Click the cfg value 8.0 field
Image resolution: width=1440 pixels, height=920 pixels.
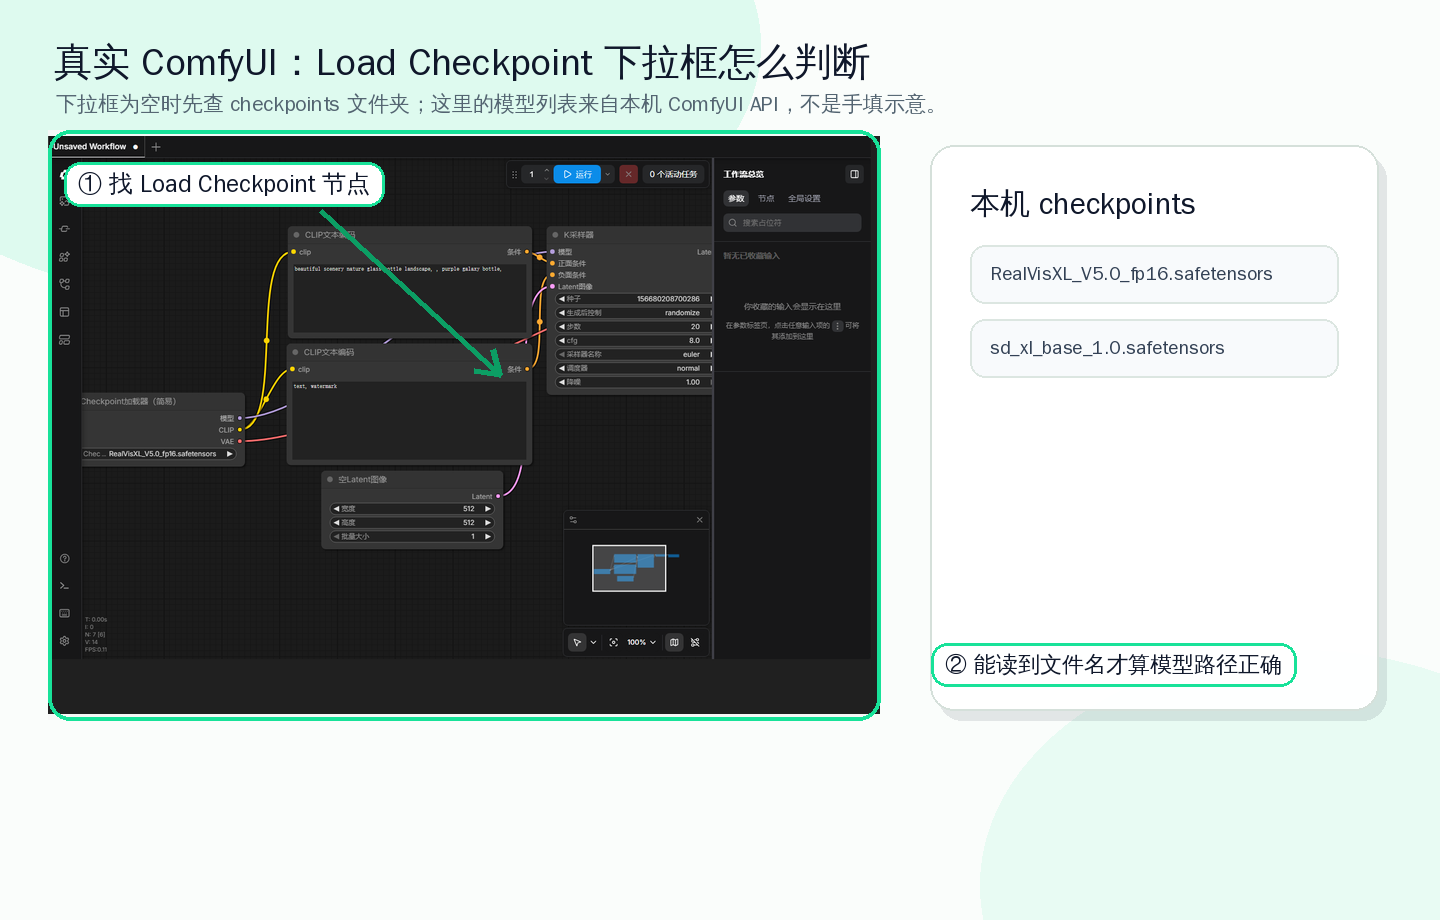coord(634,341)
